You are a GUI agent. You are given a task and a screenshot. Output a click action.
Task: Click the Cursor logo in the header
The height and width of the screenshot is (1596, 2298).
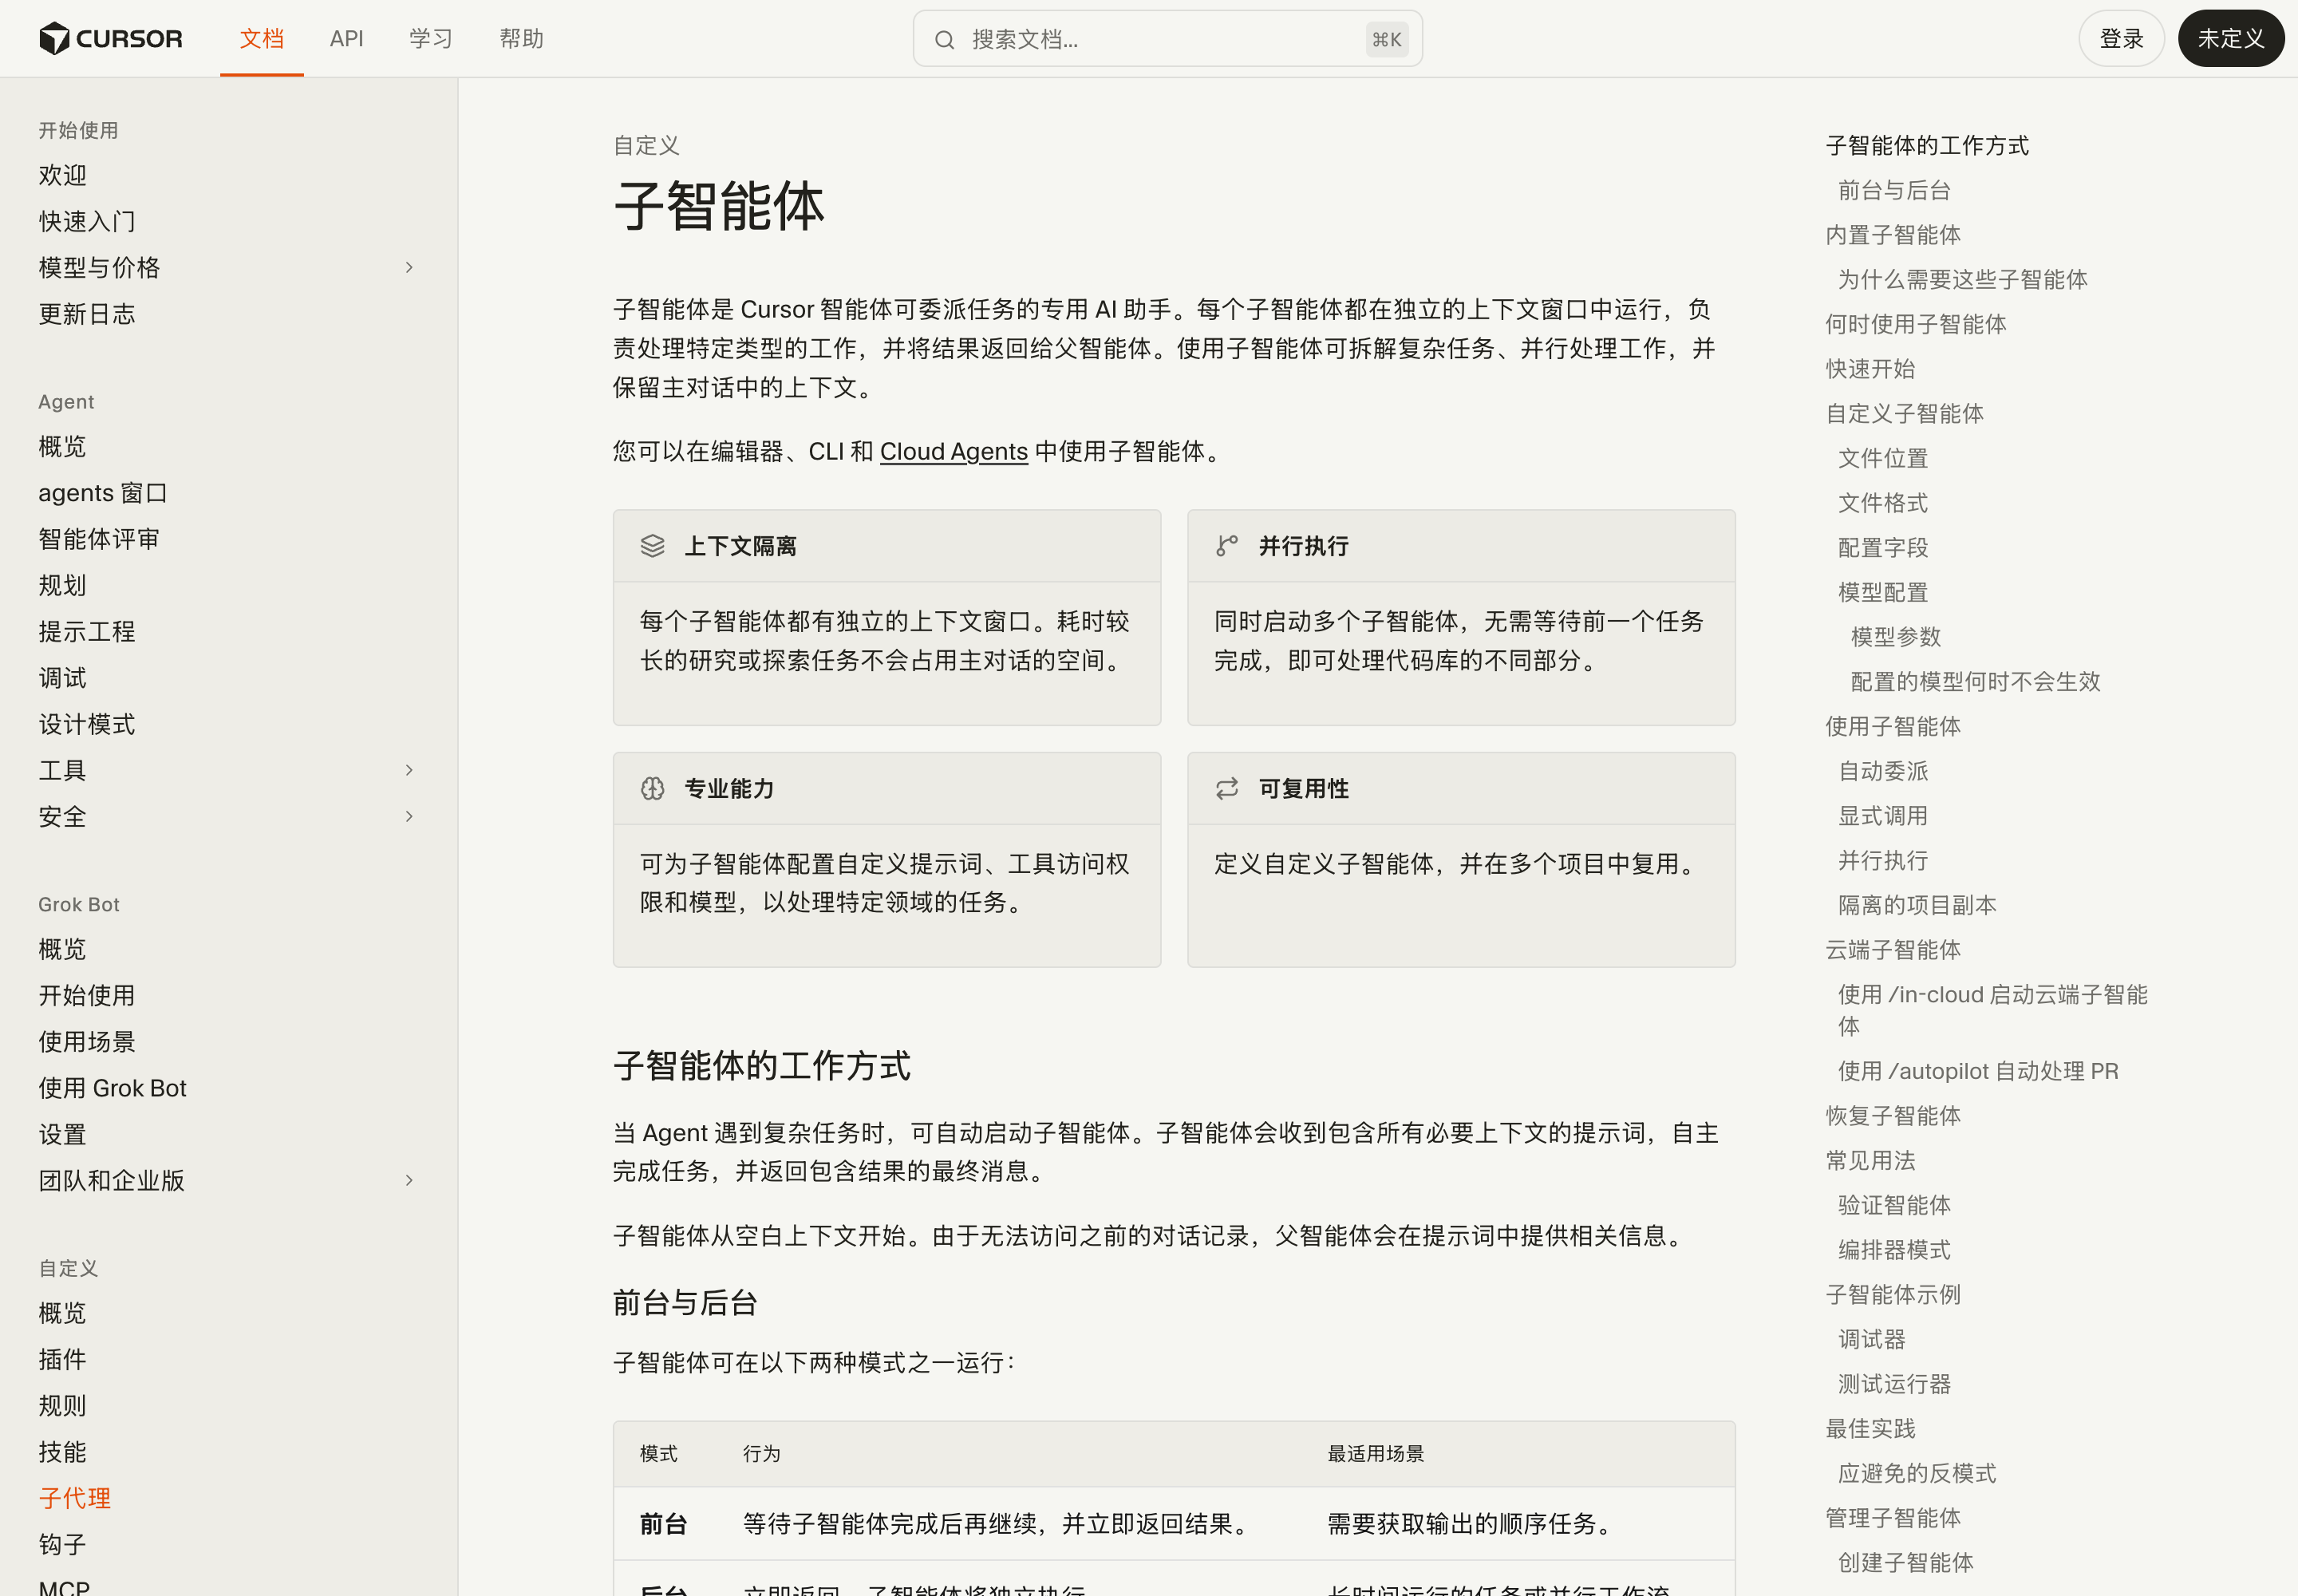pyautogui.click(x=110, y=39)
